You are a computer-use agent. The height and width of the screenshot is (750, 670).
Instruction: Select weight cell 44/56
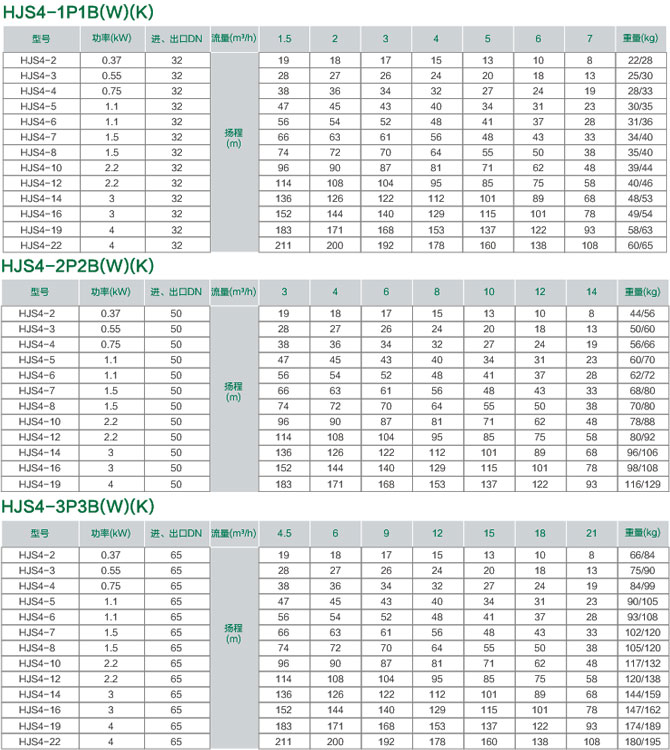point(642,313)
